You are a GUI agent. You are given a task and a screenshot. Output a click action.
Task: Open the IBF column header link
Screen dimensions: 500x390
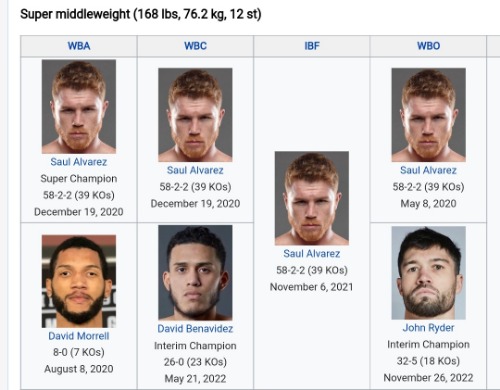click(x=312, y=46)
